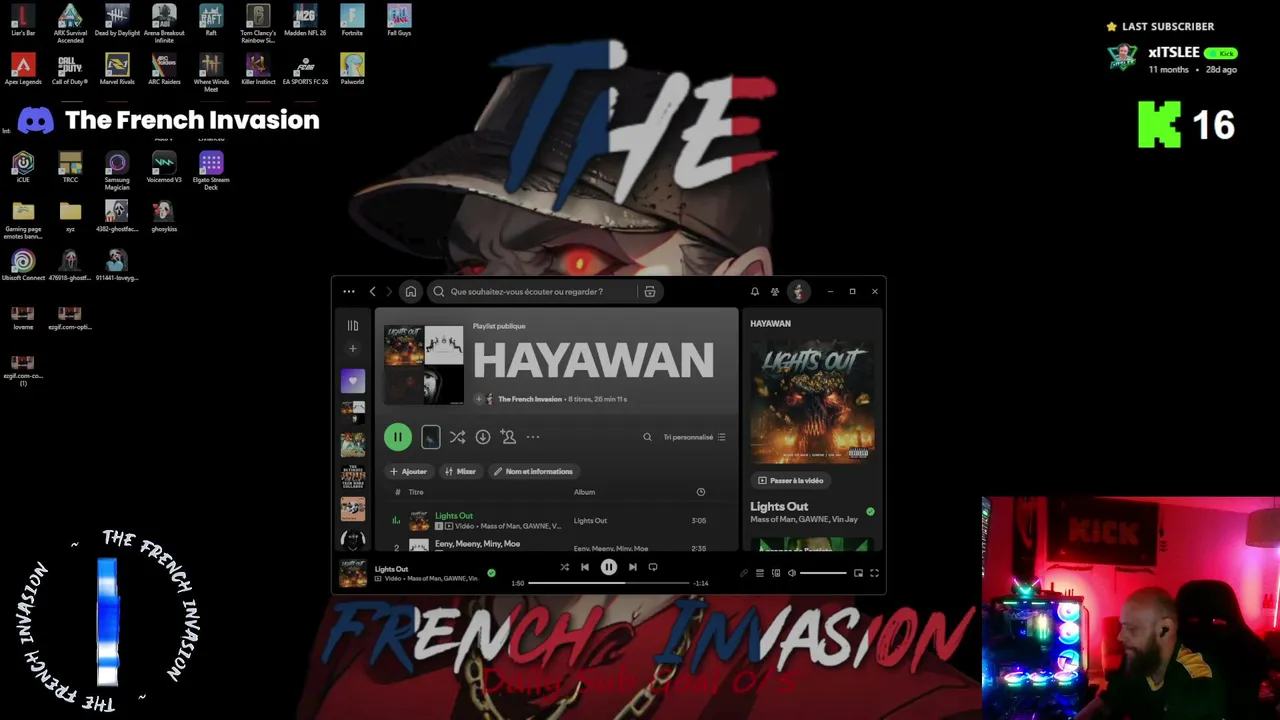Image resolution: width=1280 pixels, height=720 pixels.
Task: Launch Elgato Stream Deck desktop shortcut
Action: (x=211, y=170)
